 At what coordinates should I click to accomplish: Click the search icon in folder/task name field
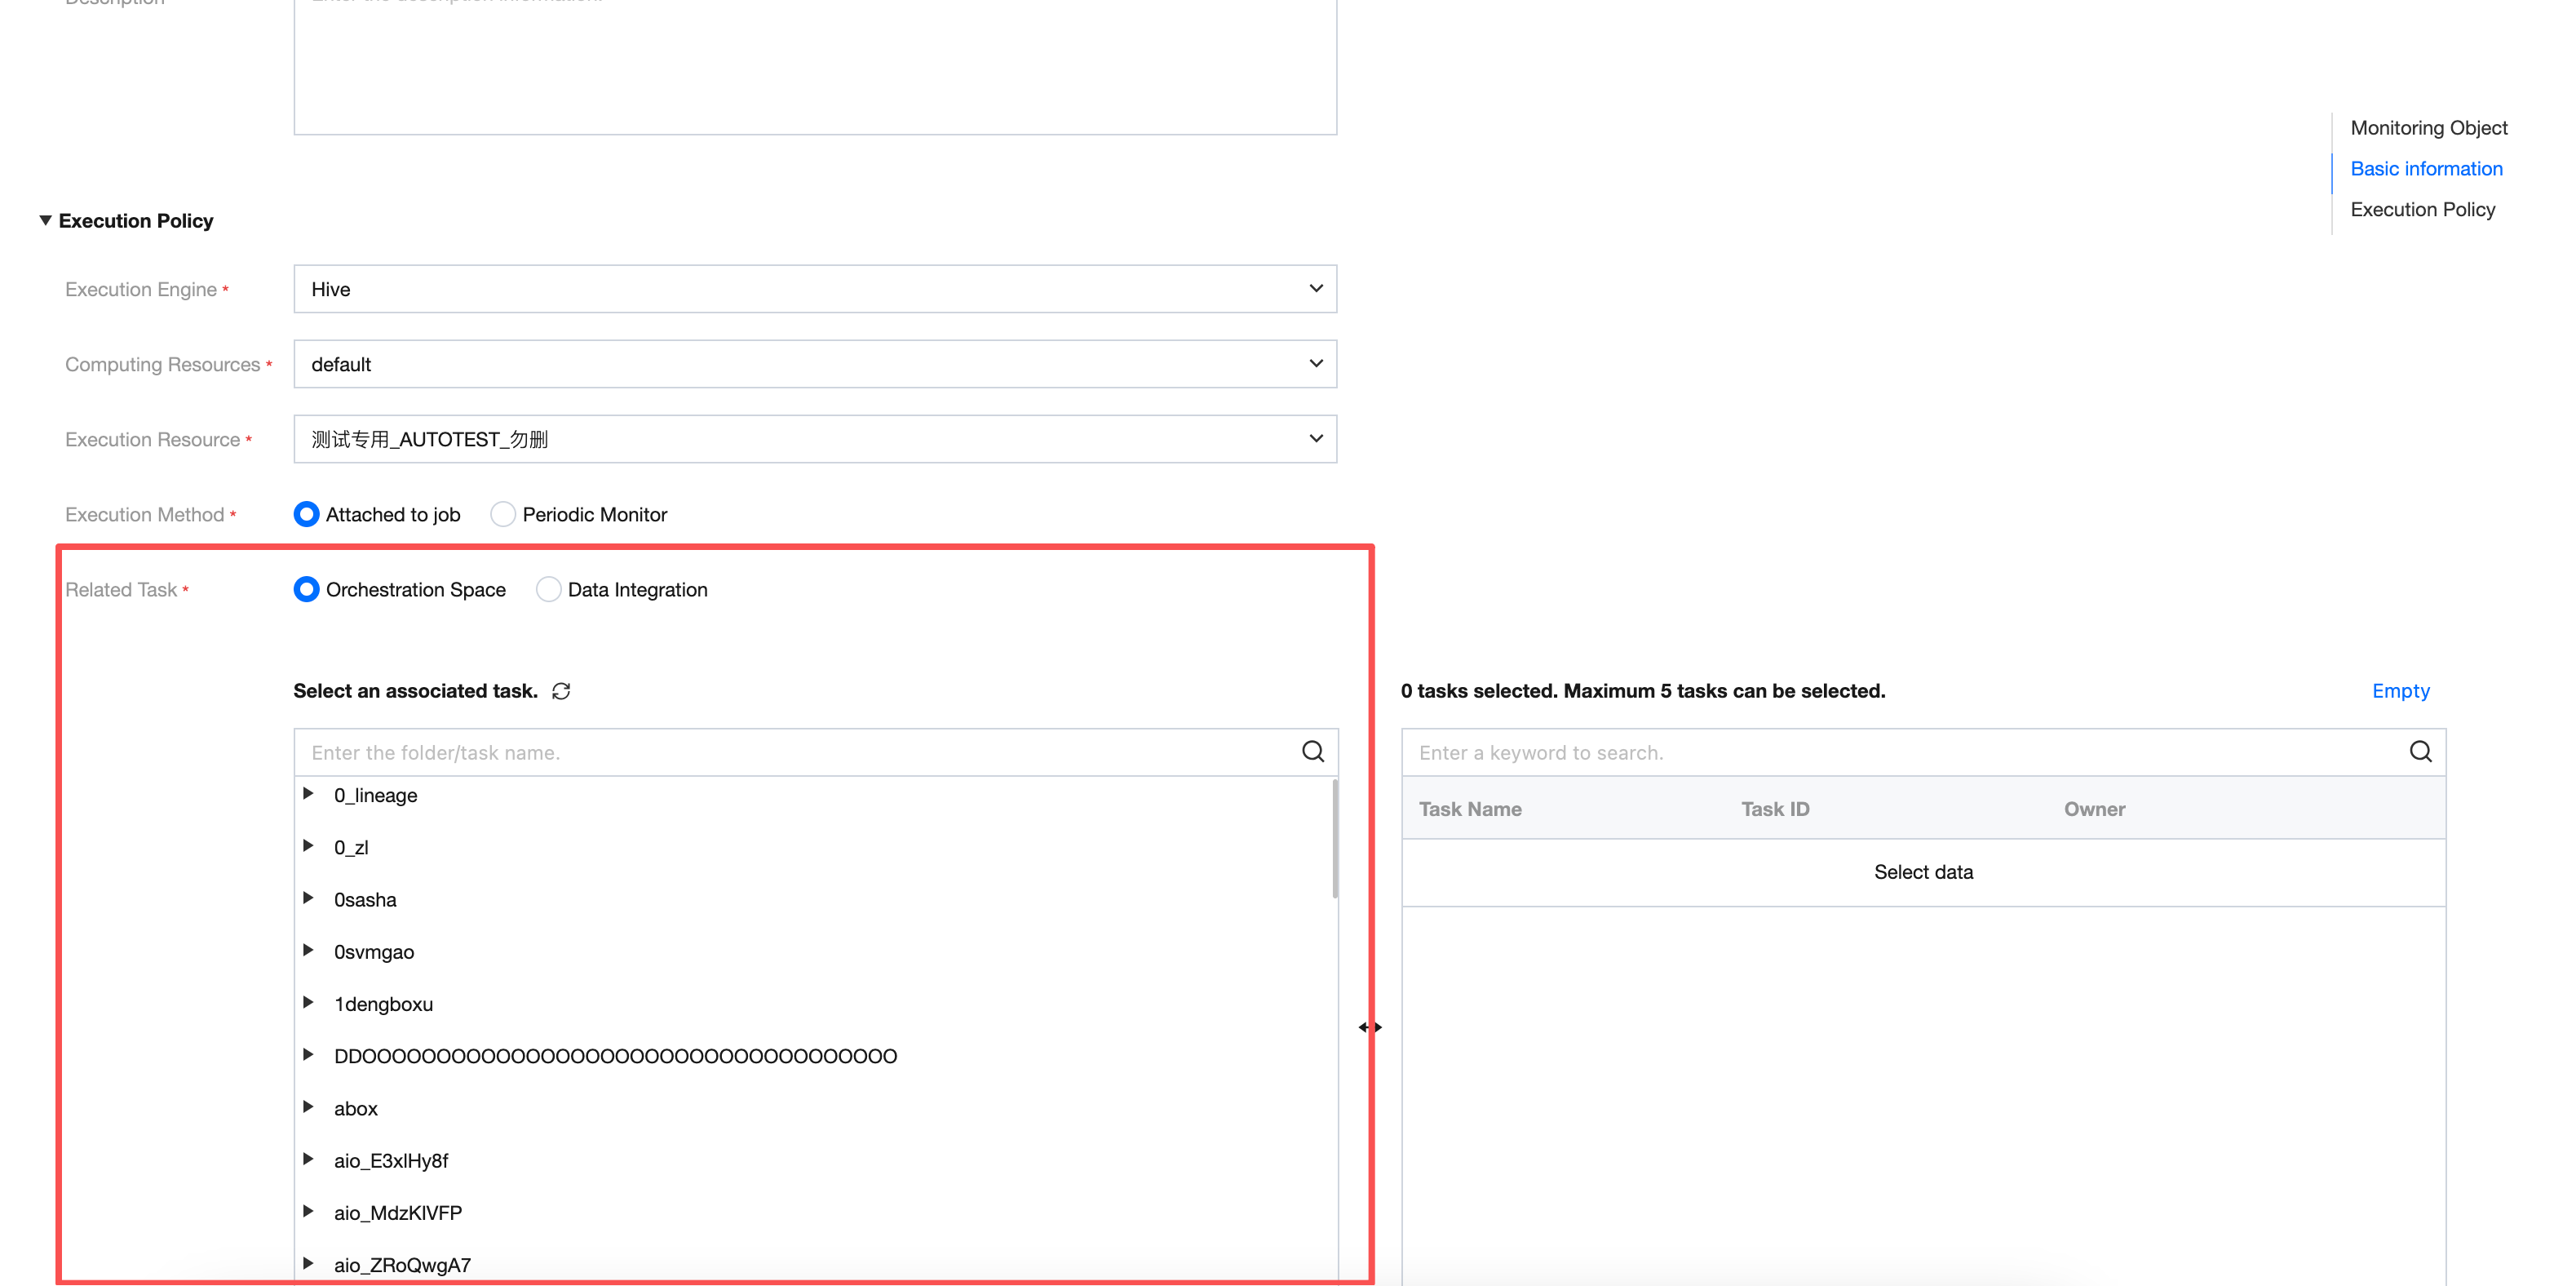click(x=1312, y=752)
